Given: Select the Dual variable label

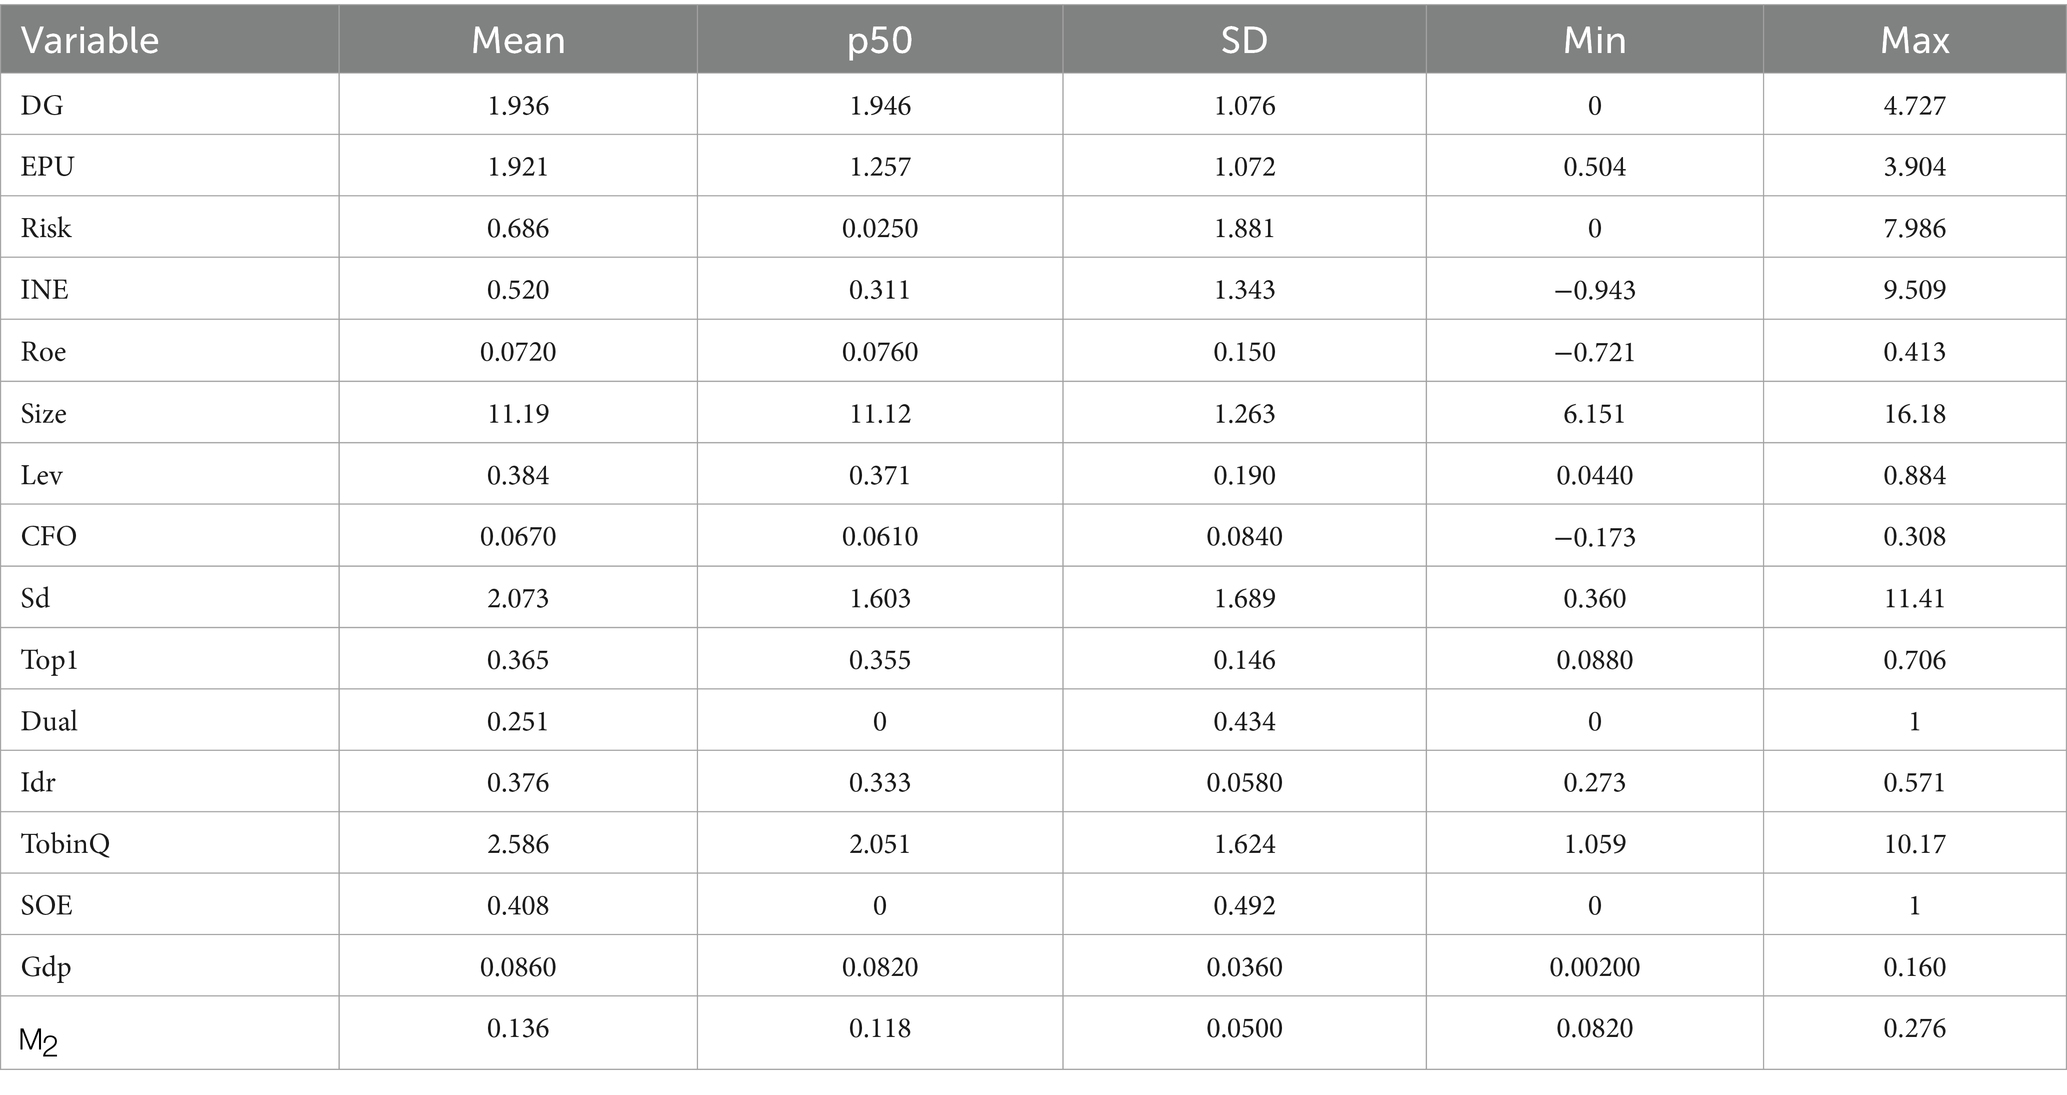Looking at the screenshot, I should [x=49, y=721].
